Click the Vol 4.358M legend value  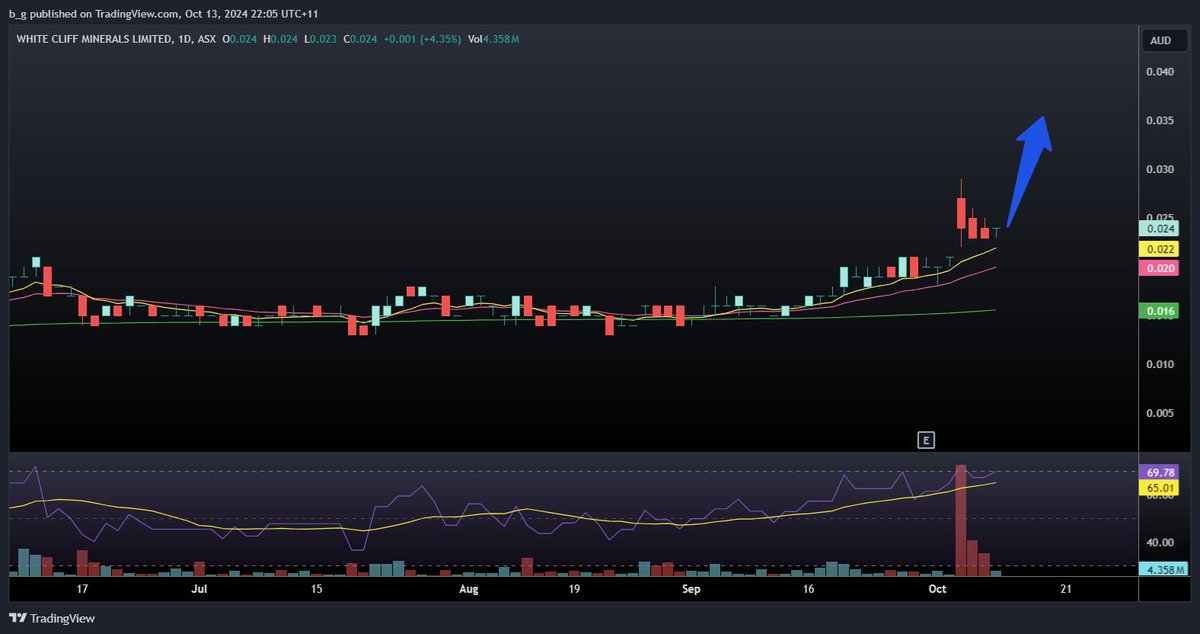[x=494, y=40]
